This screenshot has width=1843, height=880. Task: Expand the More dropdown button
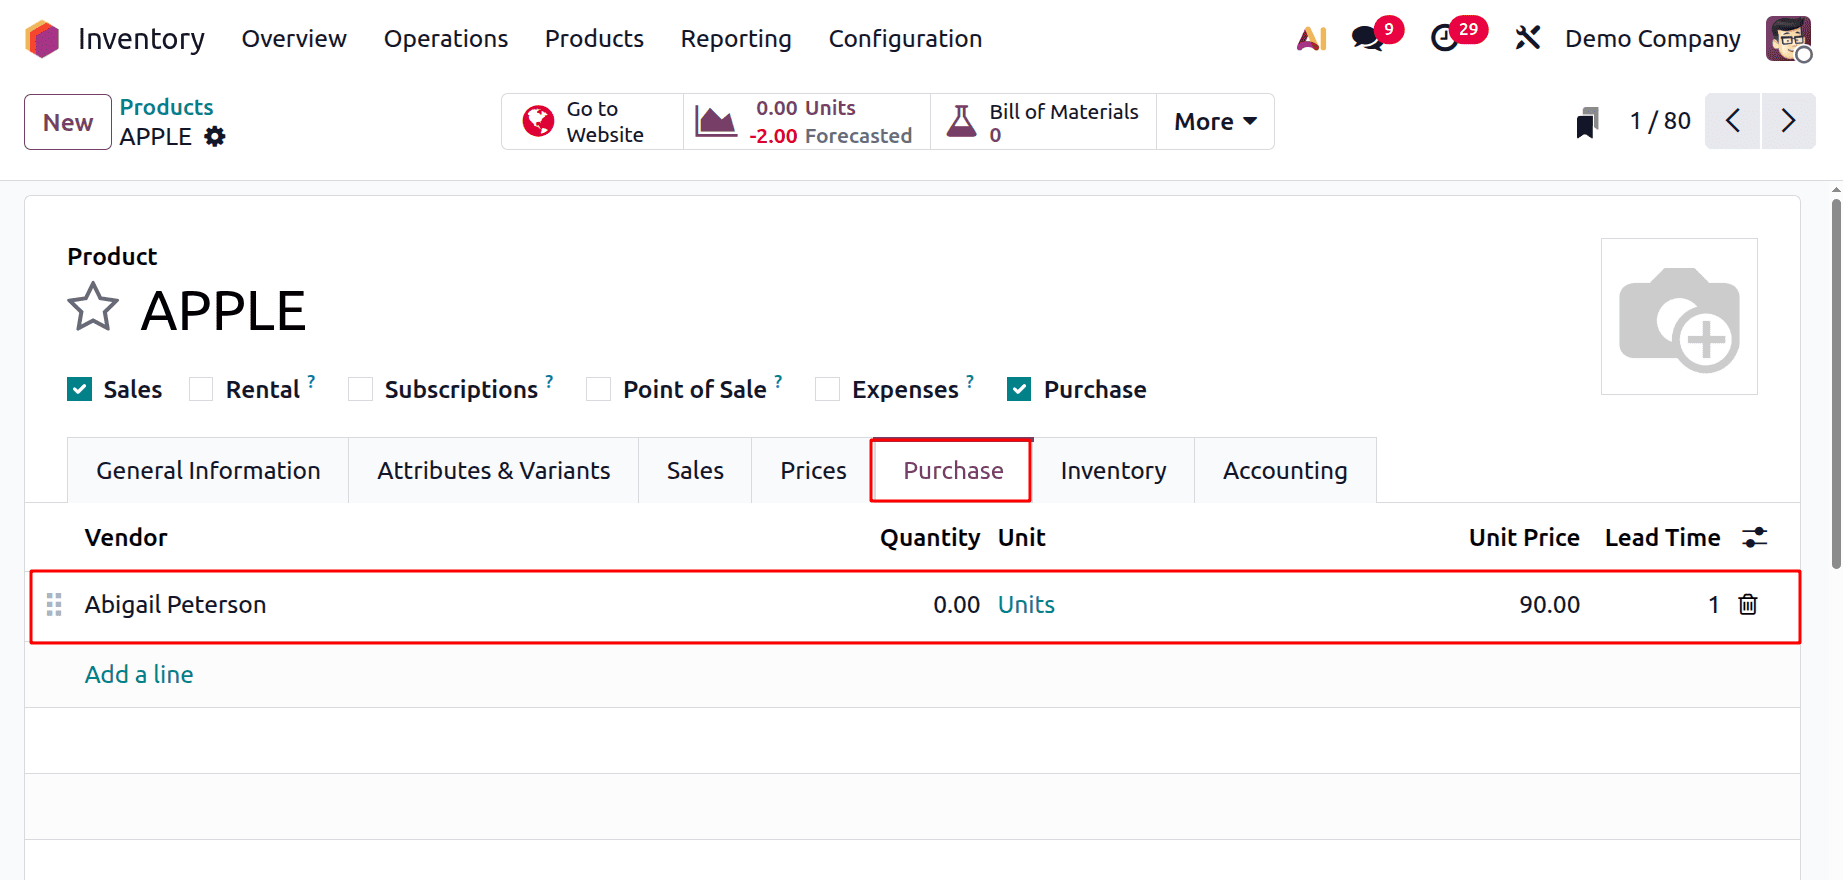click(x=1215, y=122)
